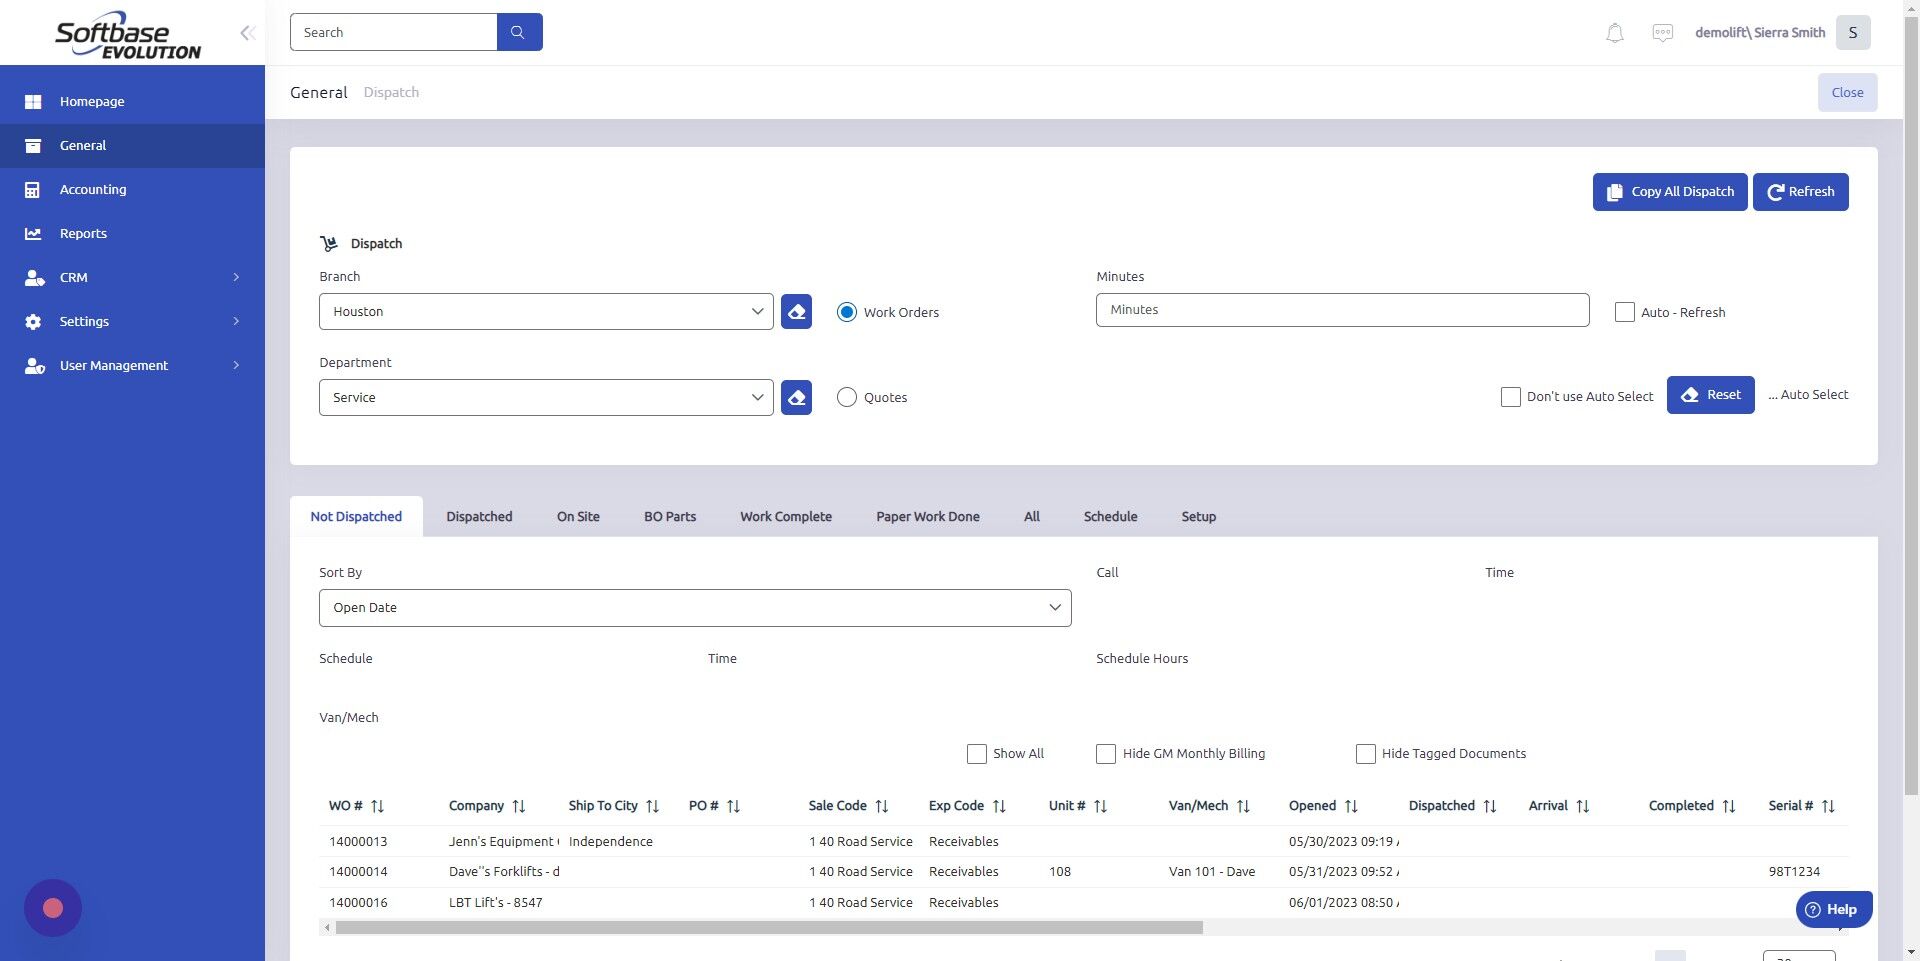1920x961 pixels.
Task: Click the search magnifier icon
Action: click(x=519, y=31)
